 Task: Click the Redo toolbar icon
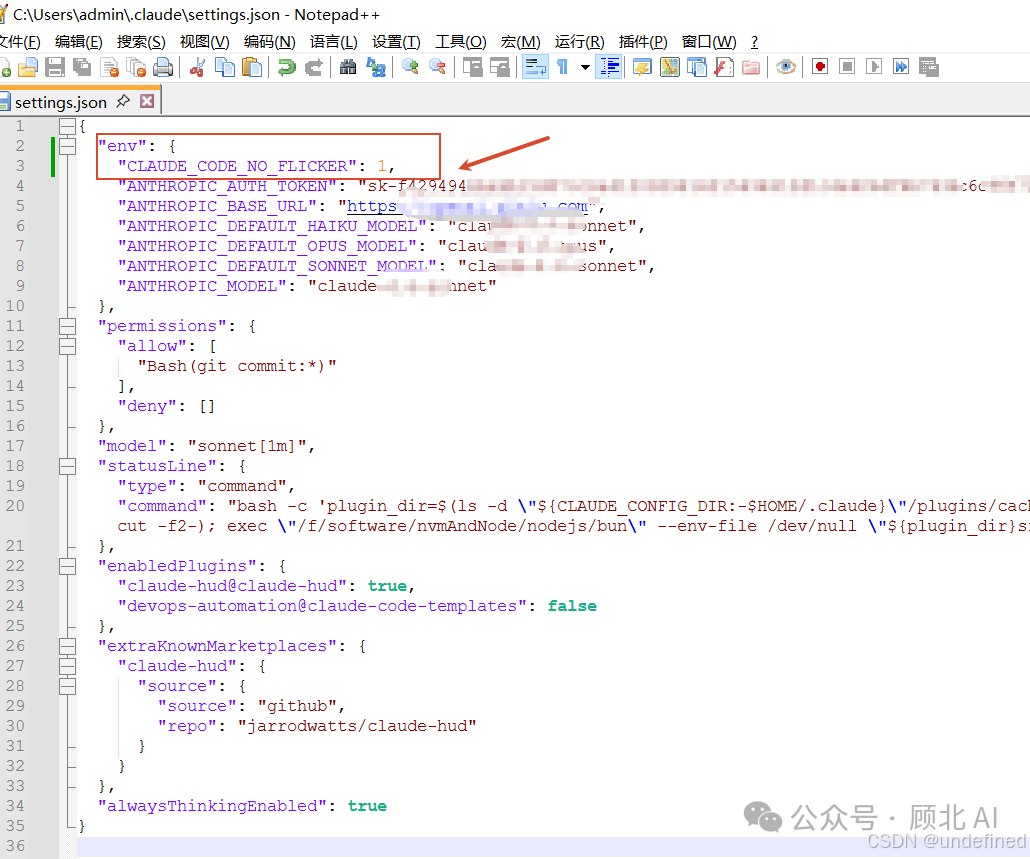point(313,67)
